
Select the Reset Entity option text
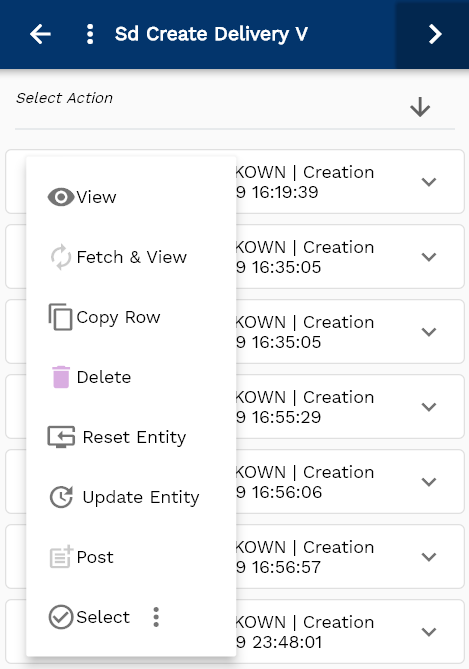[x=134, y=437]
